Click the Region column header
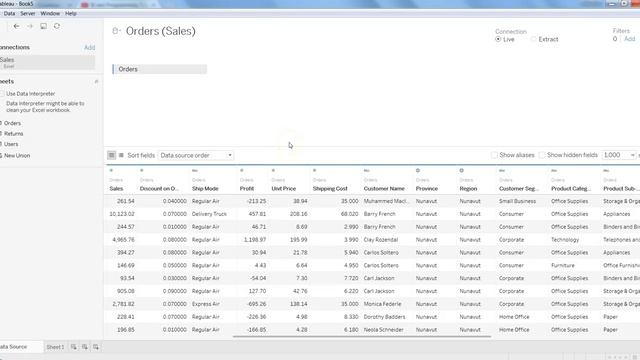This screenshot has width=640, height=360. tap(468, 189)
